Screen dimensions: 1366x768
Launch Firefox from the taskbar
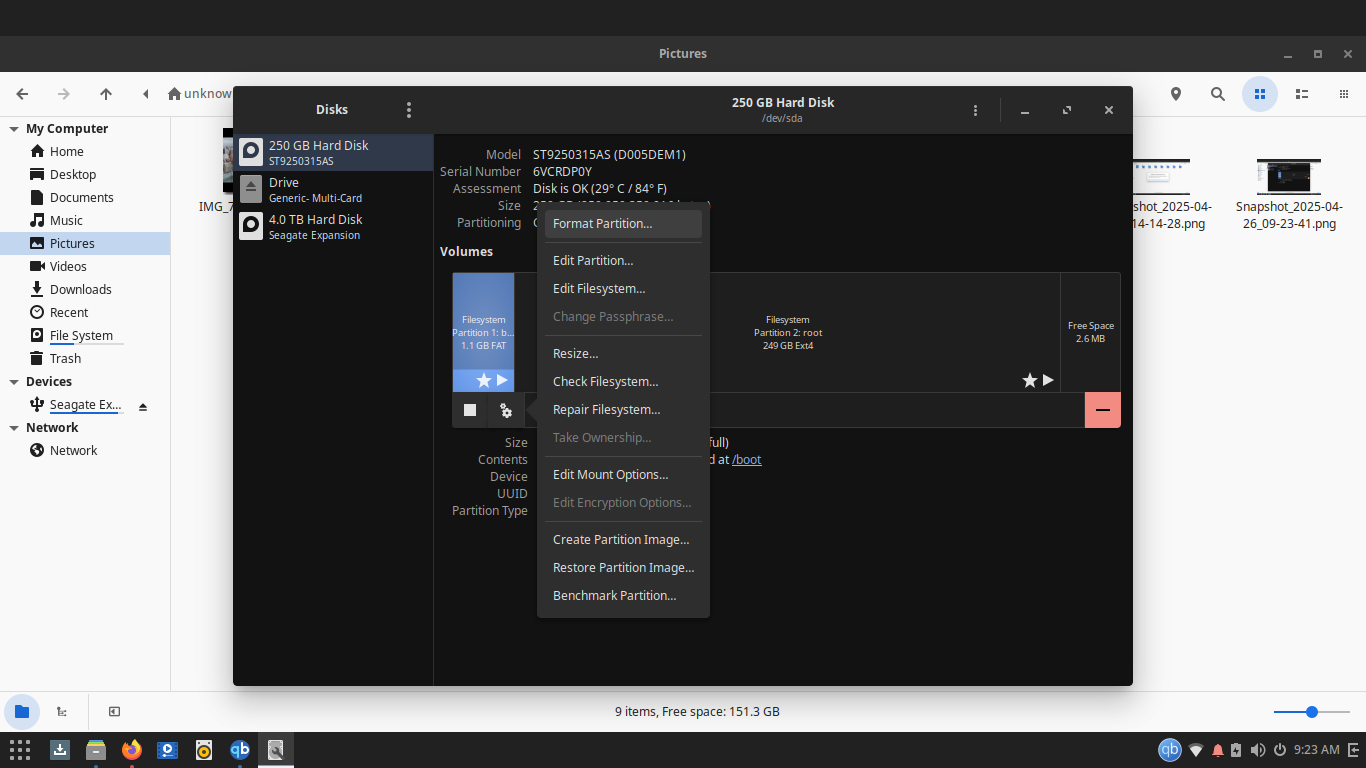point(132,750)
